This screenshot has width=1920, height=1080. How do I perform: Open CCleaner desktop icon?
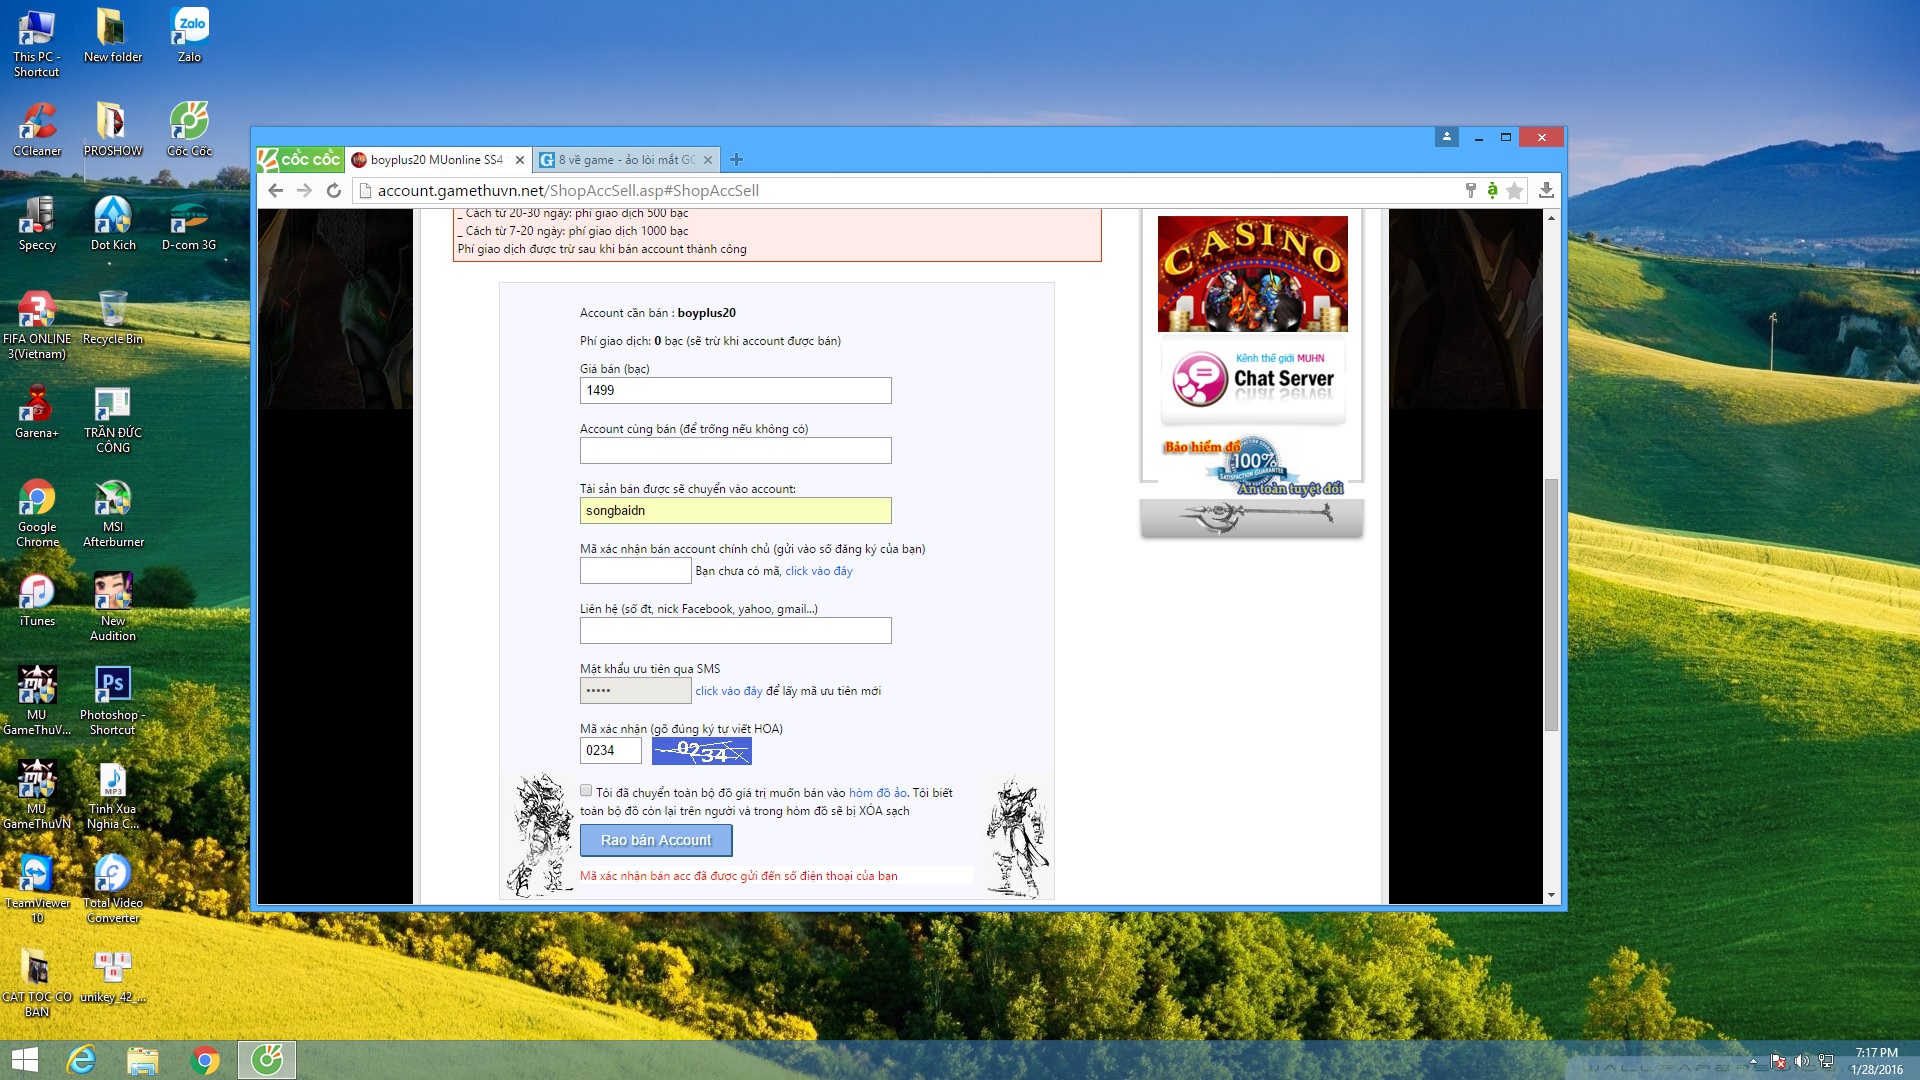pyautogui.click(x=37, y=130)
